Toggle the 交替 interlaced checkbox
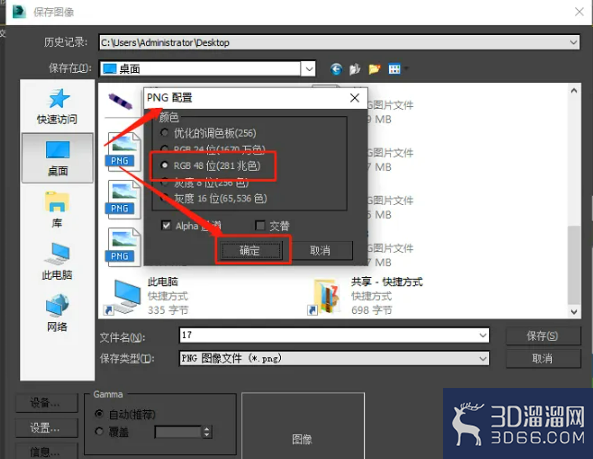Viewport: 593px width, 459px height. 260,225
